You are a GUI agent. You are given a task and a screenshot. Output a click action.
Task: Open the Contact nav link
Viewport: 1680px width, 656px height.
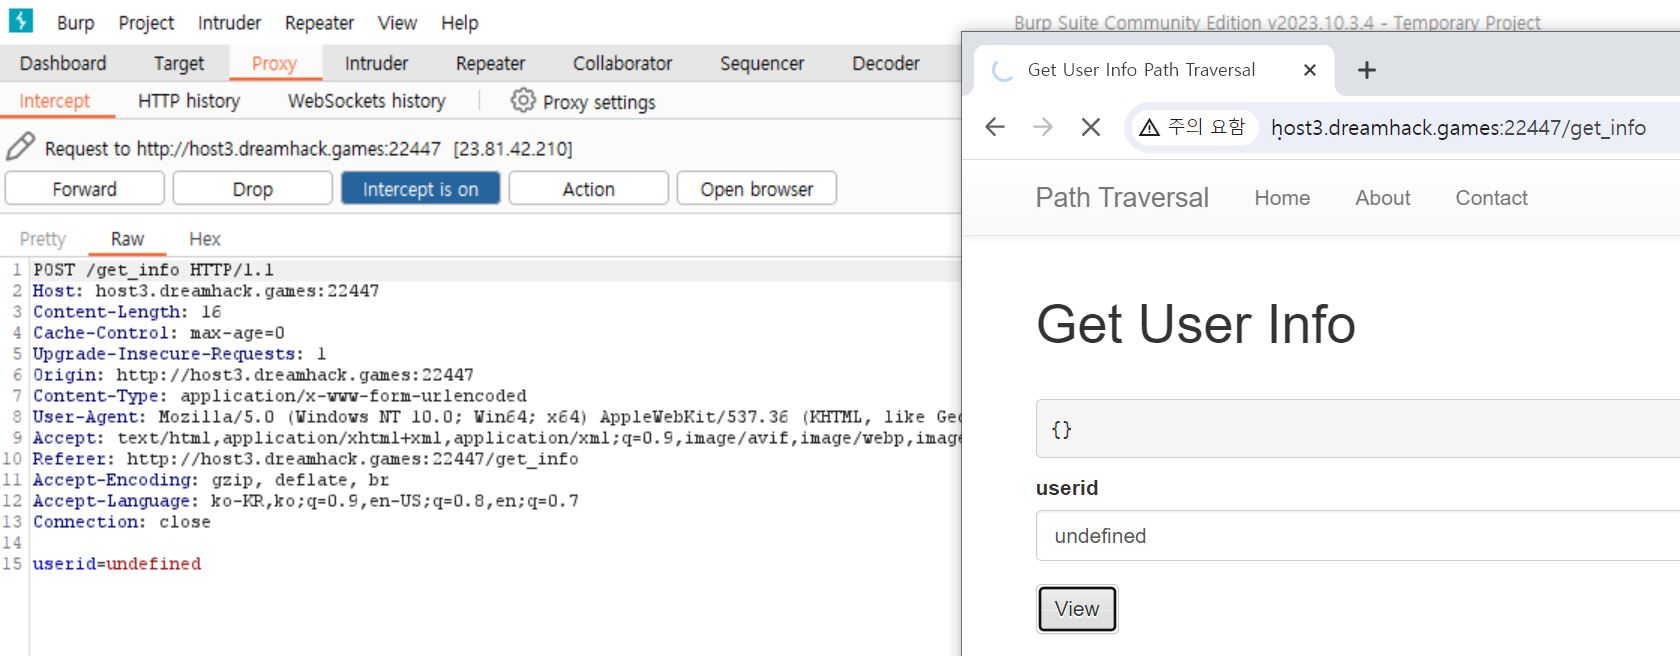(x=1491, y=198)
